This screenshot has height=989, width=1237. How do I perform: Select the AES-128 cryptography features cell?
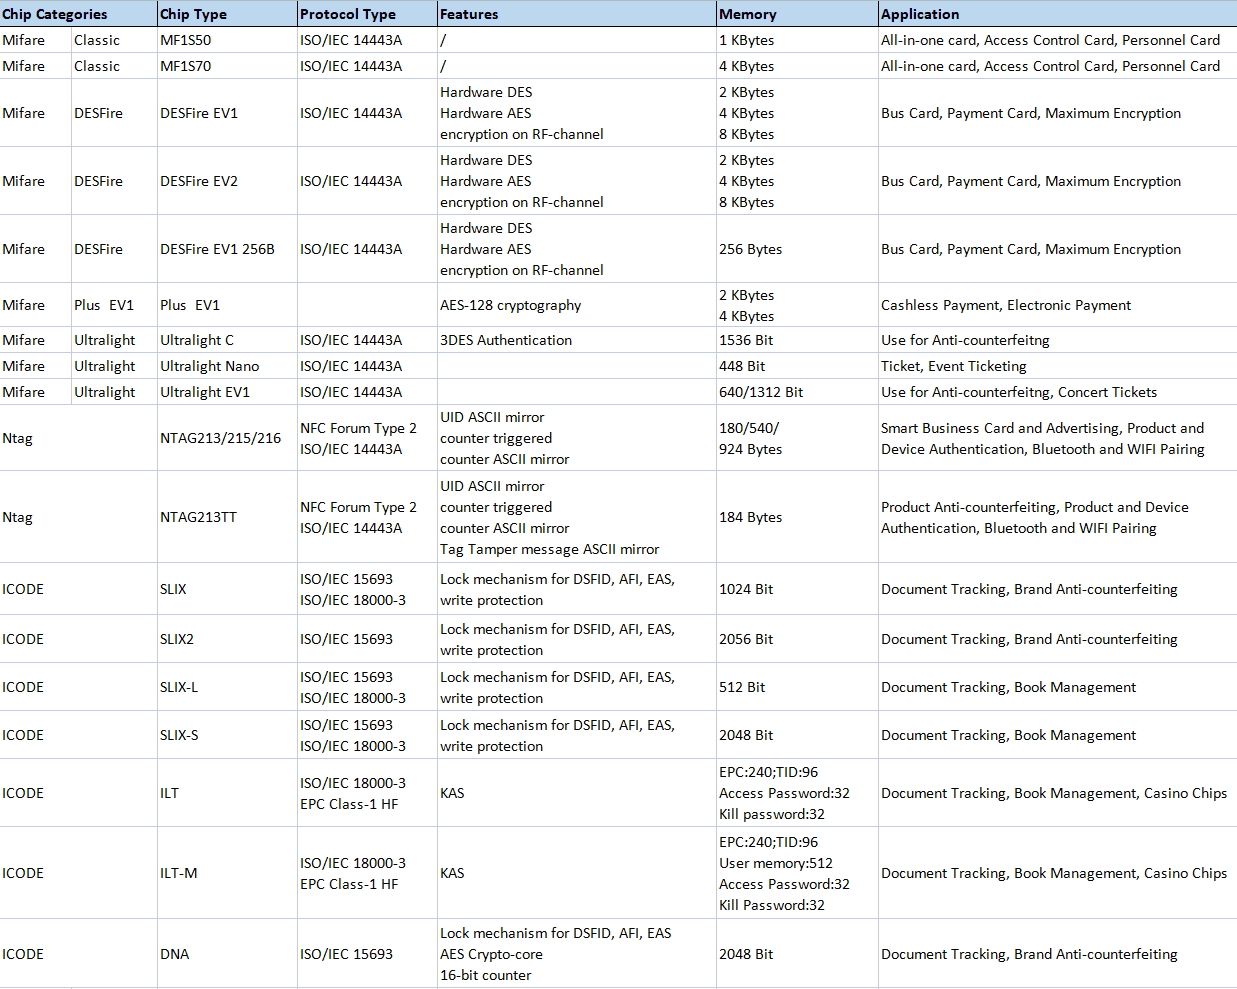click(510, 305)
